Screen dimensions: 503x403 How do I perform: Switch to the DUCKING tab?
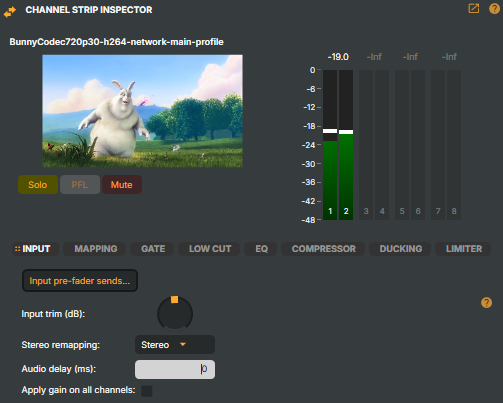400,249
